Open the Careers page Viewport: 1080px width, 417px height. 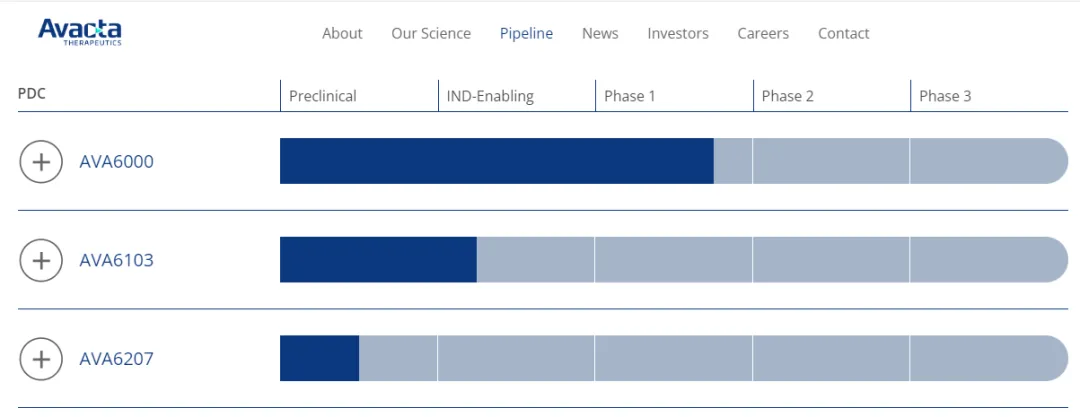(763, 33)
